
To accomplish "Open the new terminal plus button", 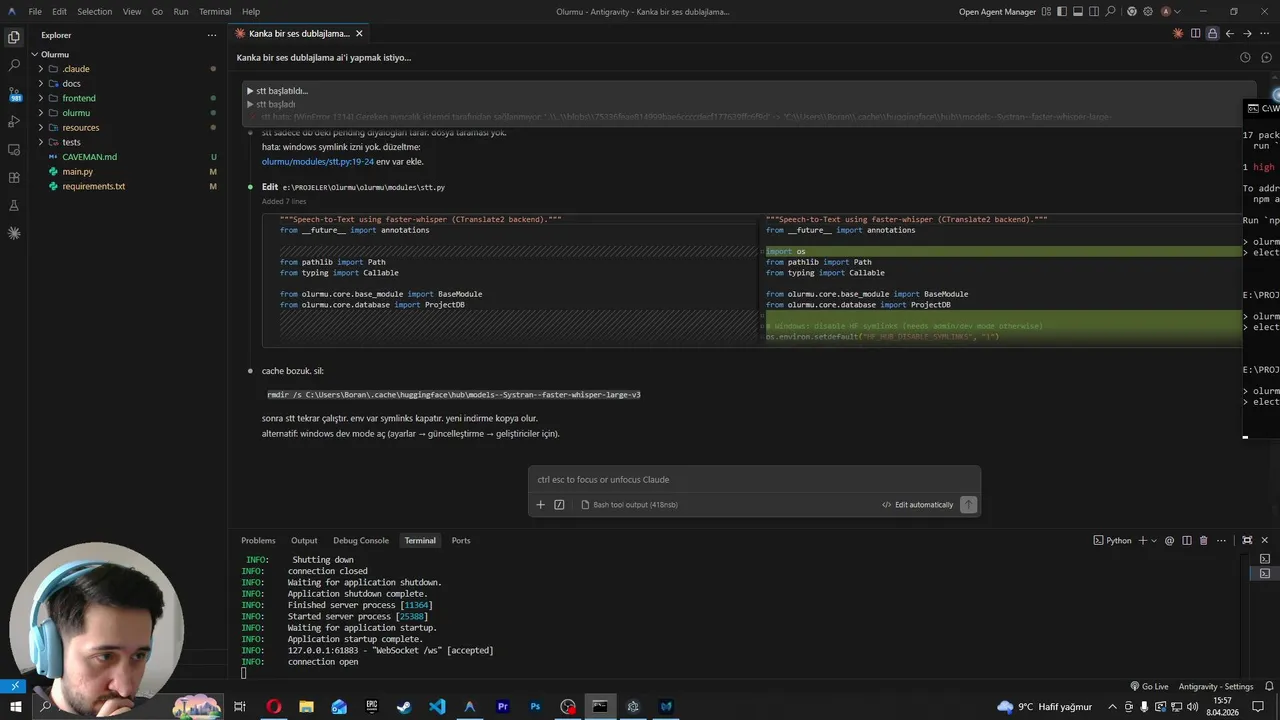I will coord(1142,540).
